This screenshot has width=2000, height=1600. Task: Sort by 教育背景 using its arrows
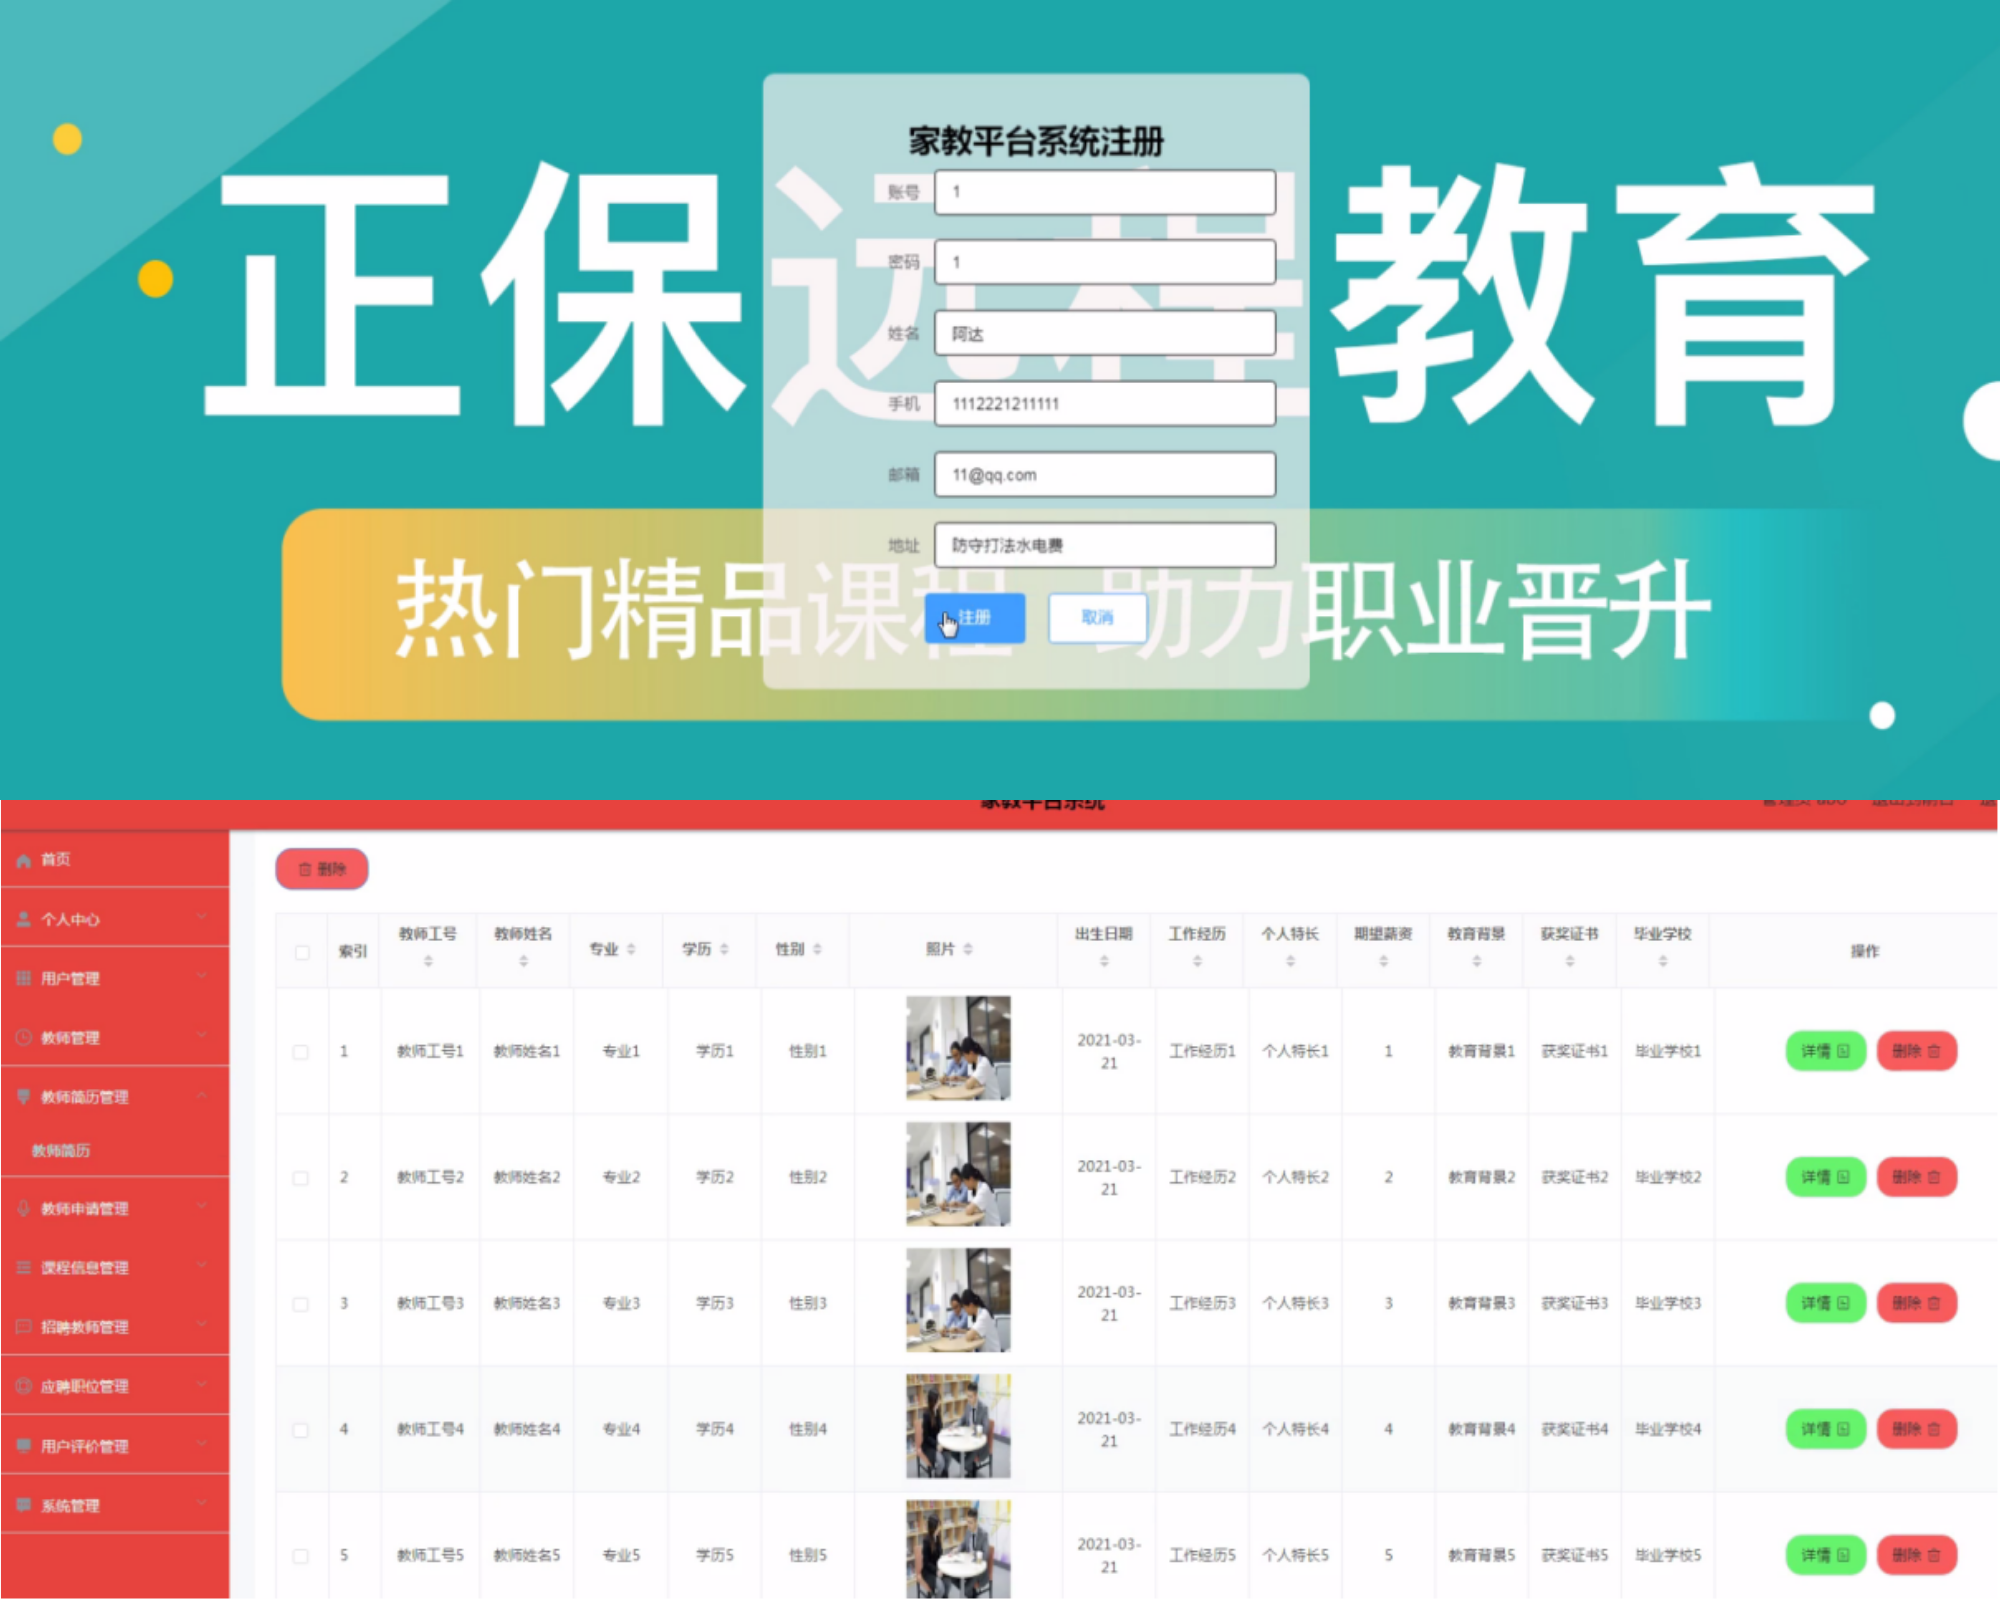(x=1476, y=961)
